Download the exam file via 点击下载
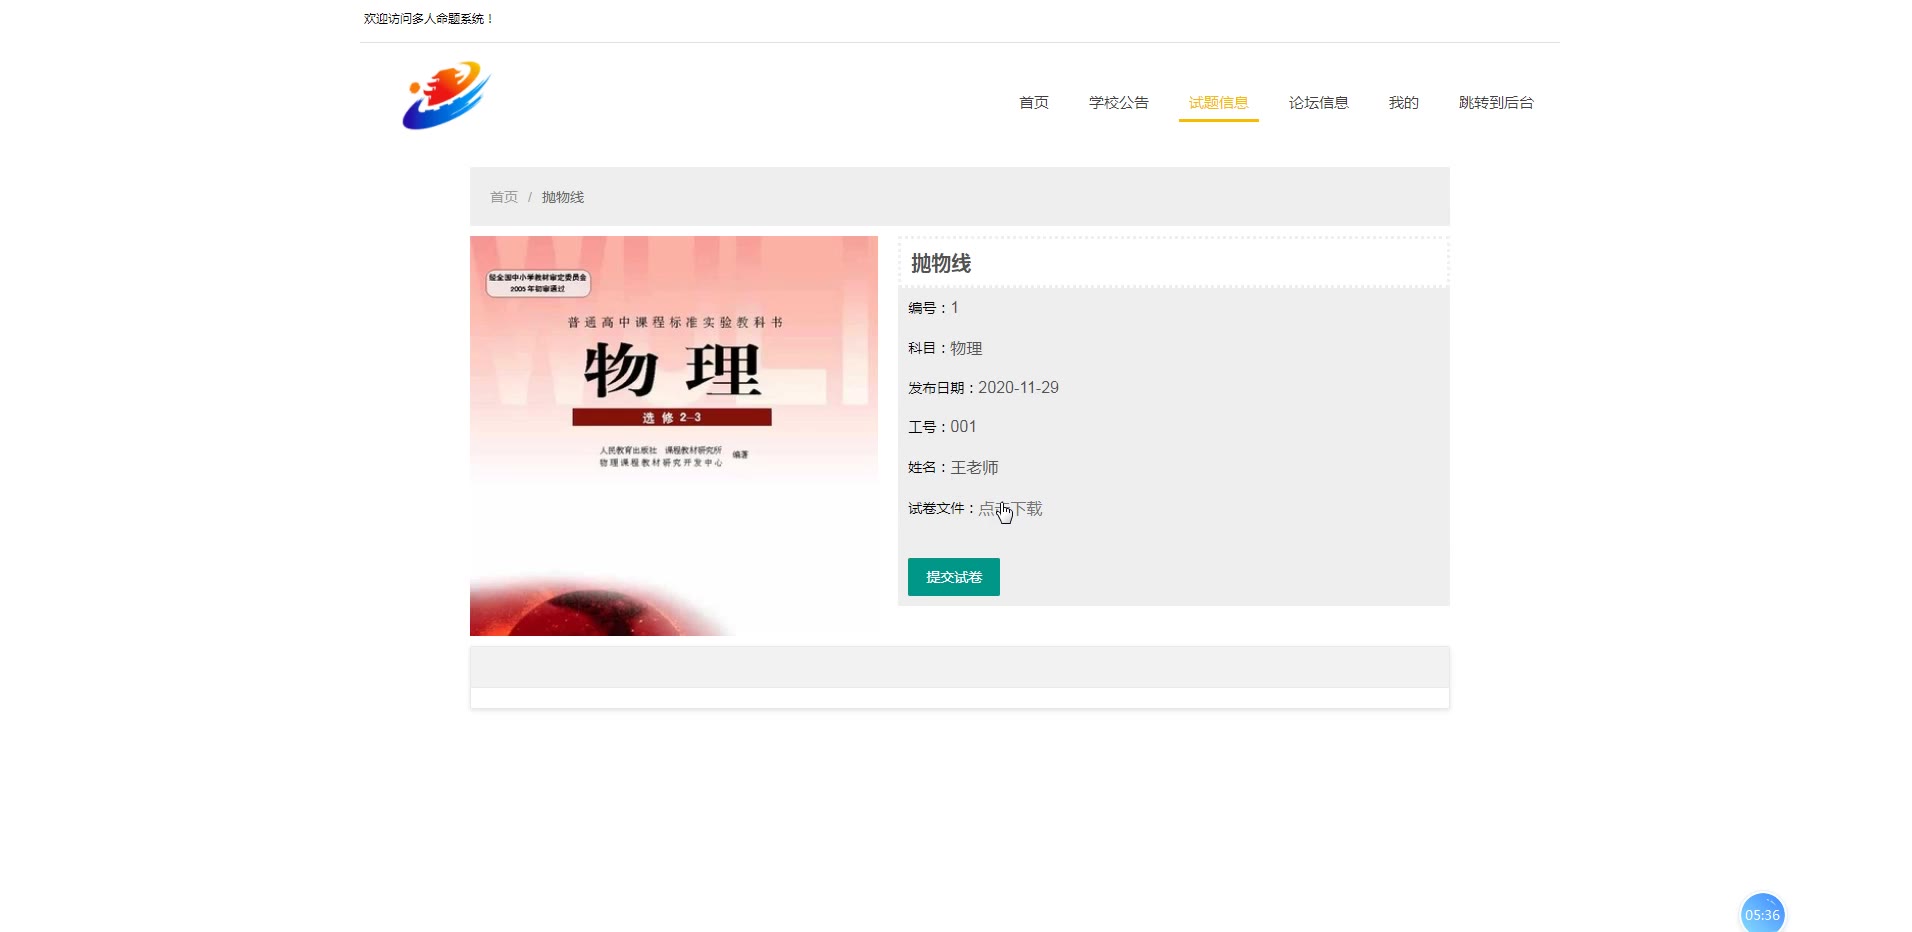Viewport: 1912px width, 932px height. click(x=1010, y=508)
